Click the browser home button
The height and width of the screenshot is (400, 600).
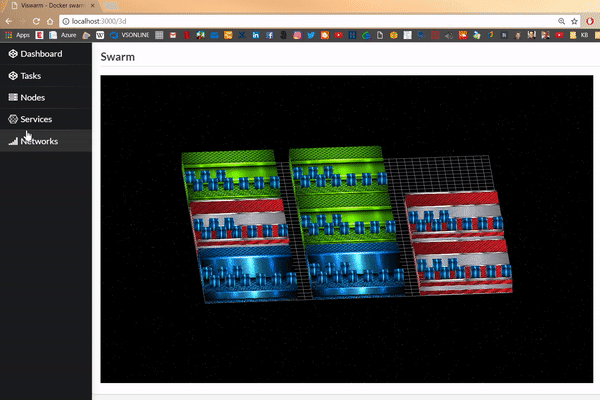(50, 21)
